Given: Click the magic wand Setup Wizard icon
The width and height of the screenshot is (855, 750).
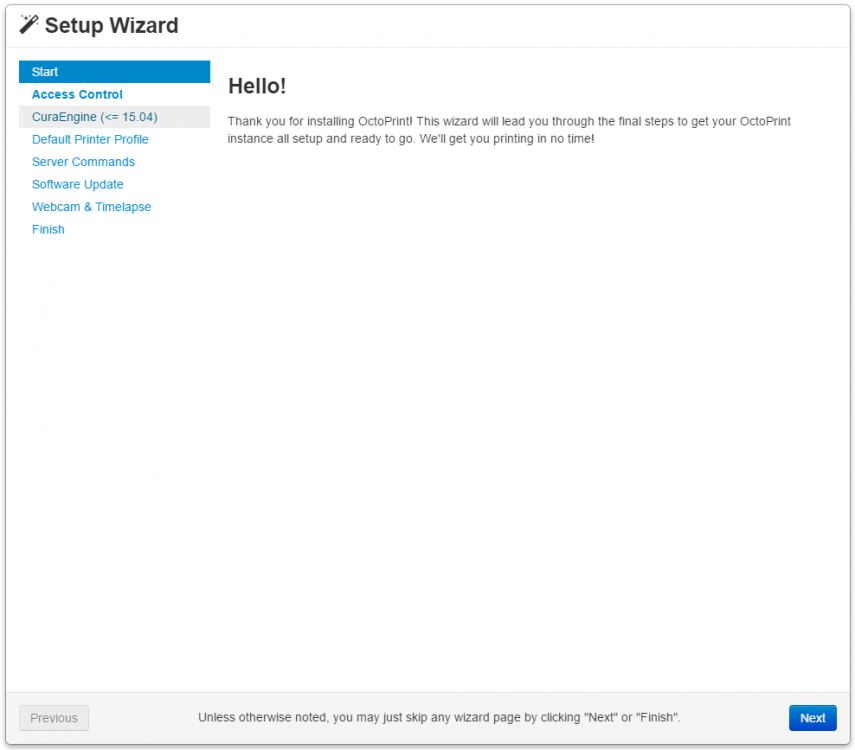Looking at the screenshot, I should pyautogui.click(x=29, y=25).
